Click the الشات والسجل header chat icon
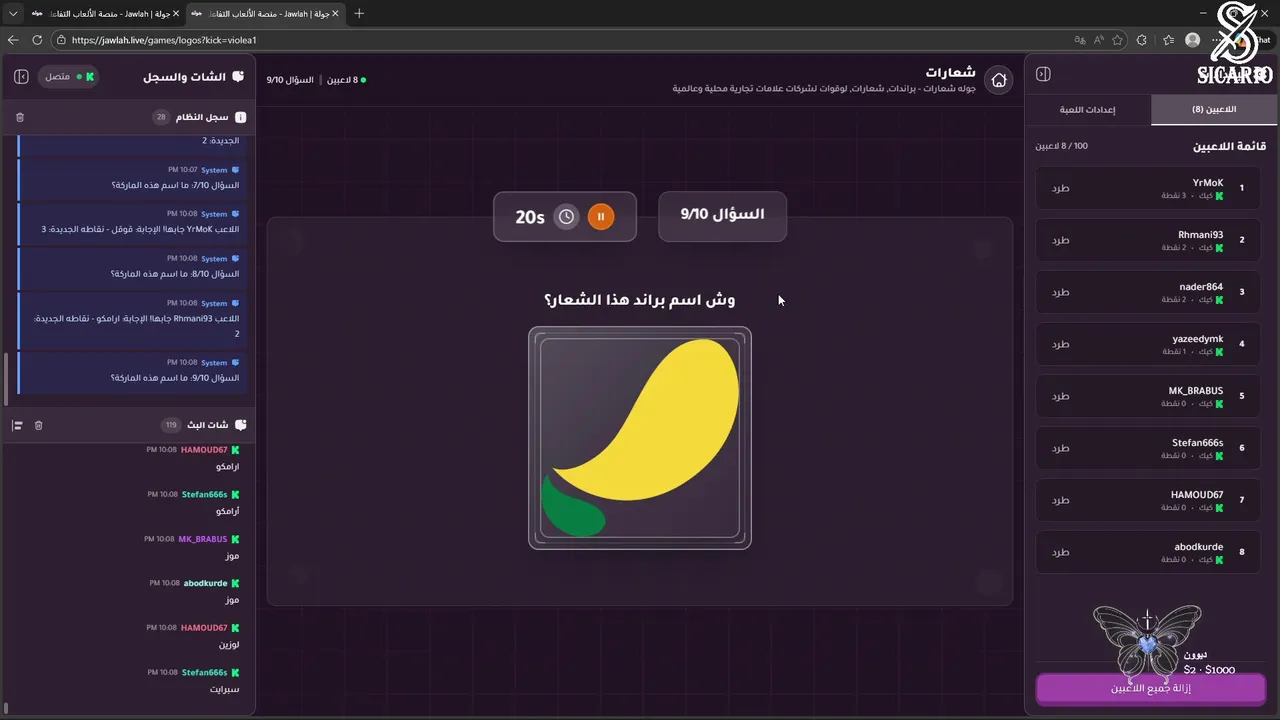 coord(238,76)
